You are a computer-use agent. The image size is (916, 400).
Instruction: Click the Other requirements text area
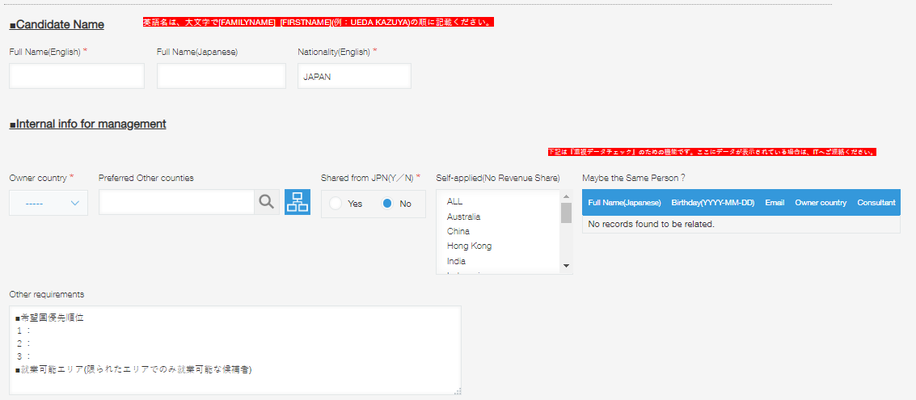pyautogui.click(x=235, y=350)
